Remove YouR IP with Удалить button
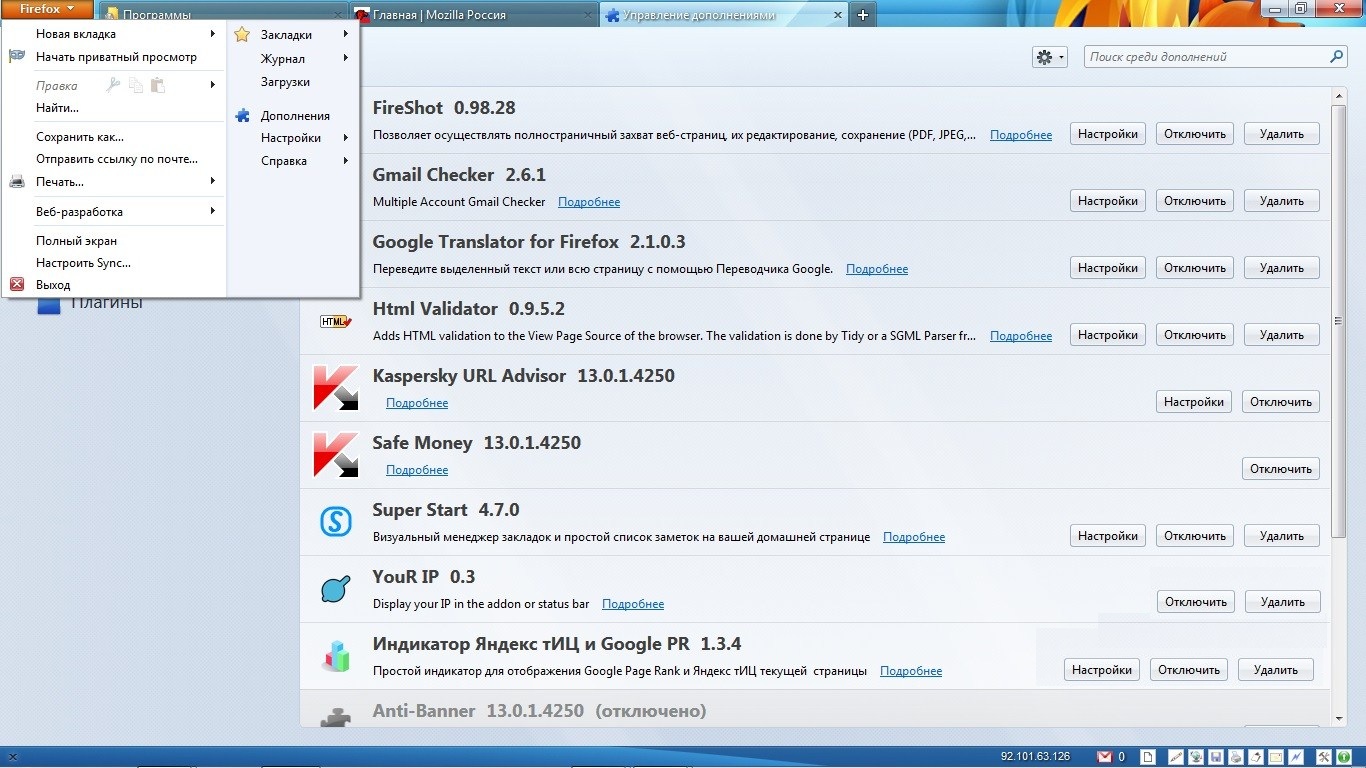The height and width of the screenshot is (768, 1366). click(1283, 602)
